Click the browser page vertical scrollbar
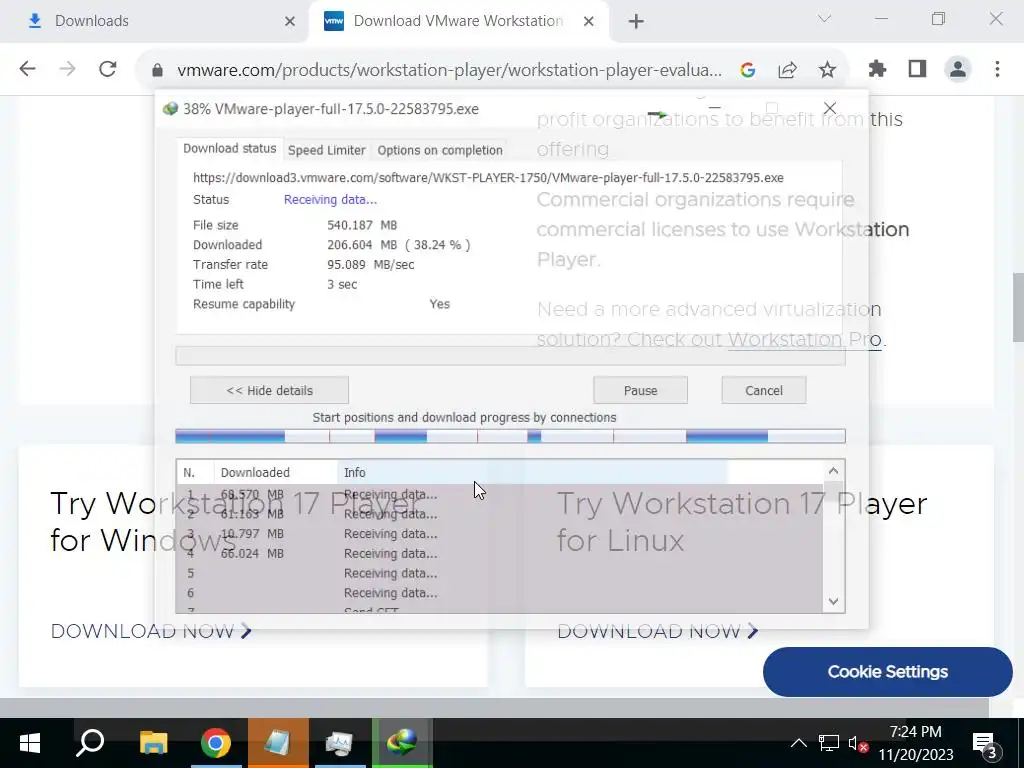 (1017, 307)
